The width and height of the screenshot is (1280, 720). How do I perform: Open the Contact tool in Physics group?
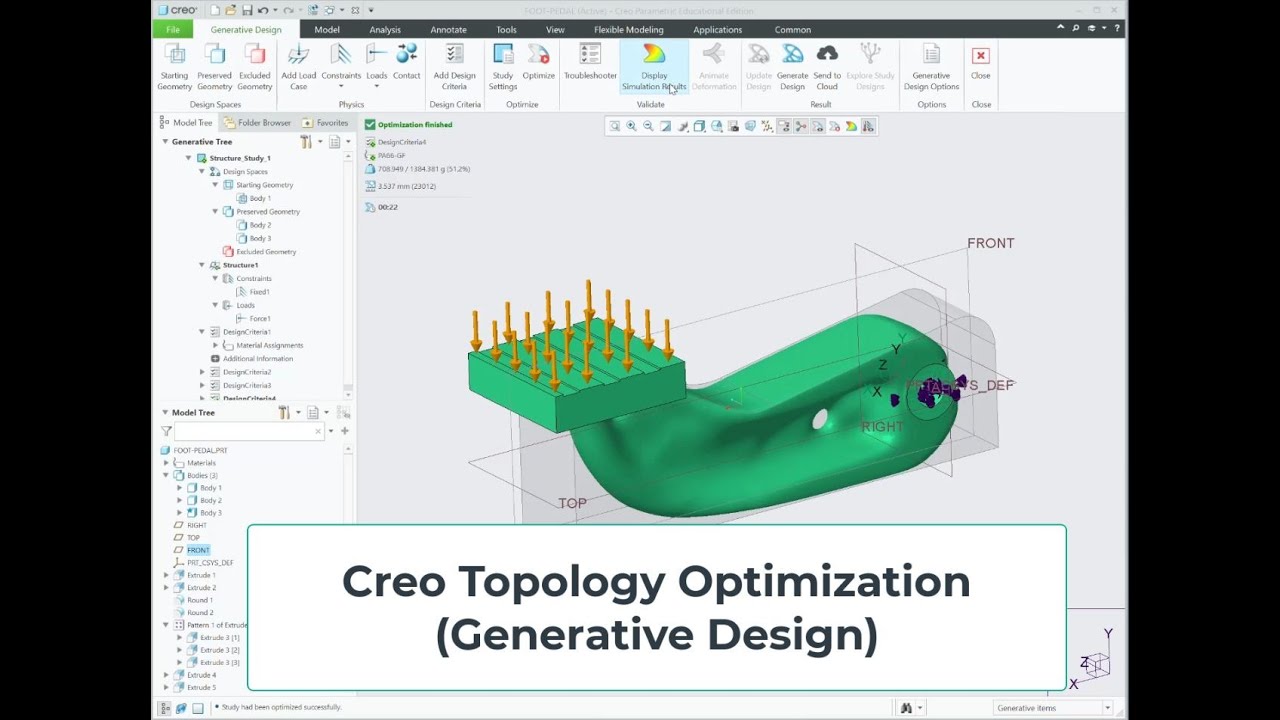coord(407,62)
